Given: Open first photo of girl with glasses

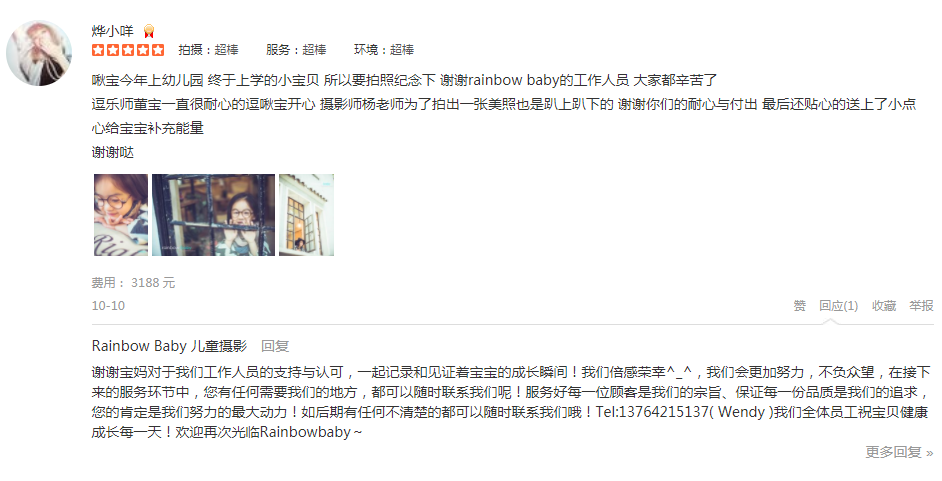Looking at the screenshot, I should pyautogui.click(x=121, y=215).
